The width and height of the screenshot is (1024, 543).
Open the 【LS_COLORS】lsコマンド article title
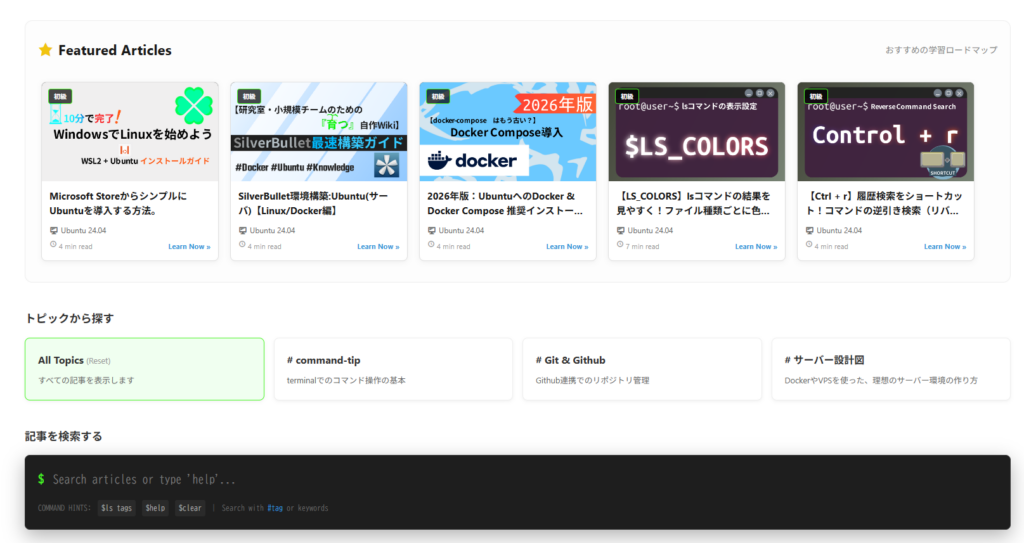(x=694, y=203)
